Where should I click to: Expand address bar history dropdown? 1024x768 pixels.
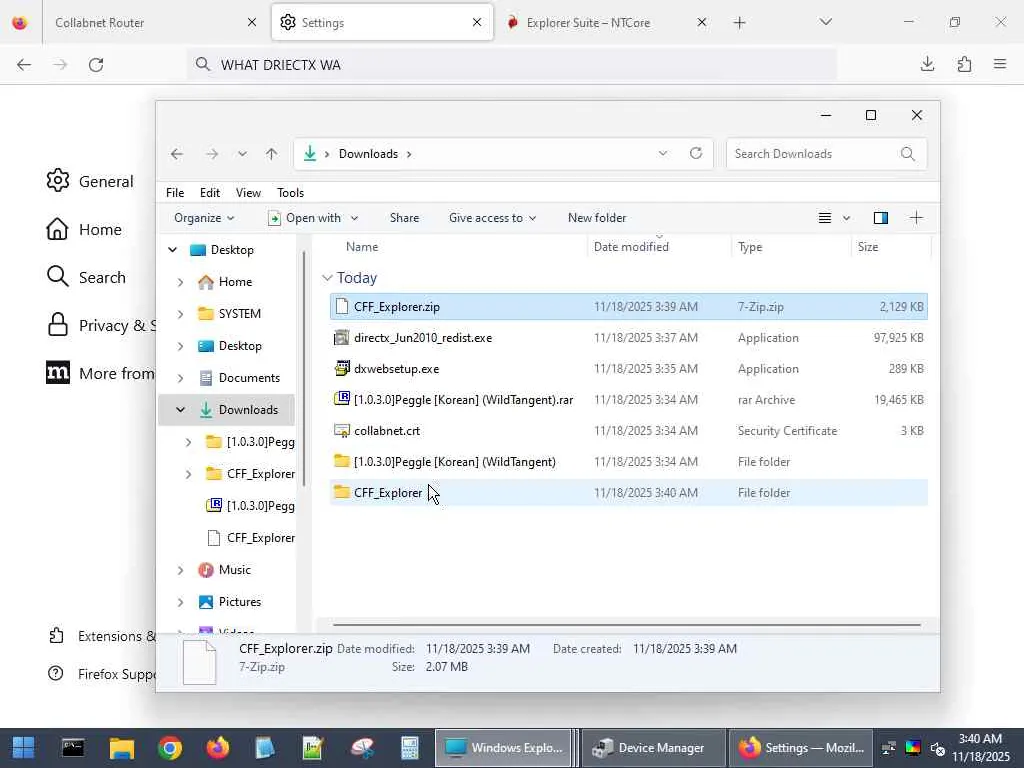click(x=663, y=153)
